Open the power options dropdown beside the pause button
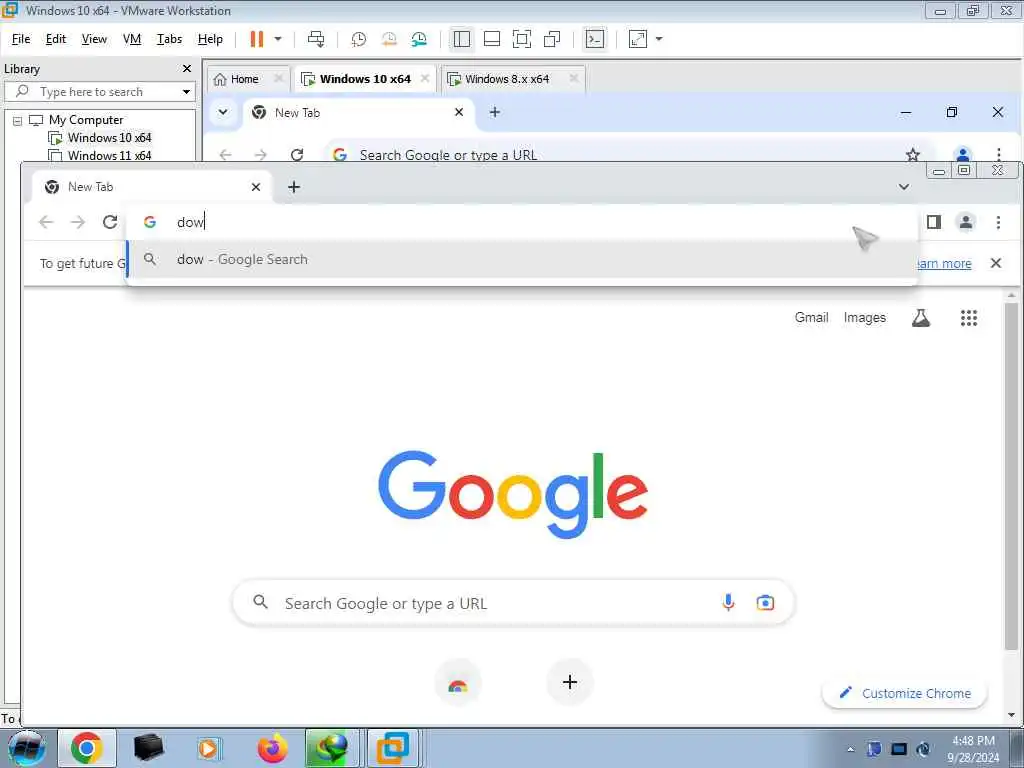 278,39
